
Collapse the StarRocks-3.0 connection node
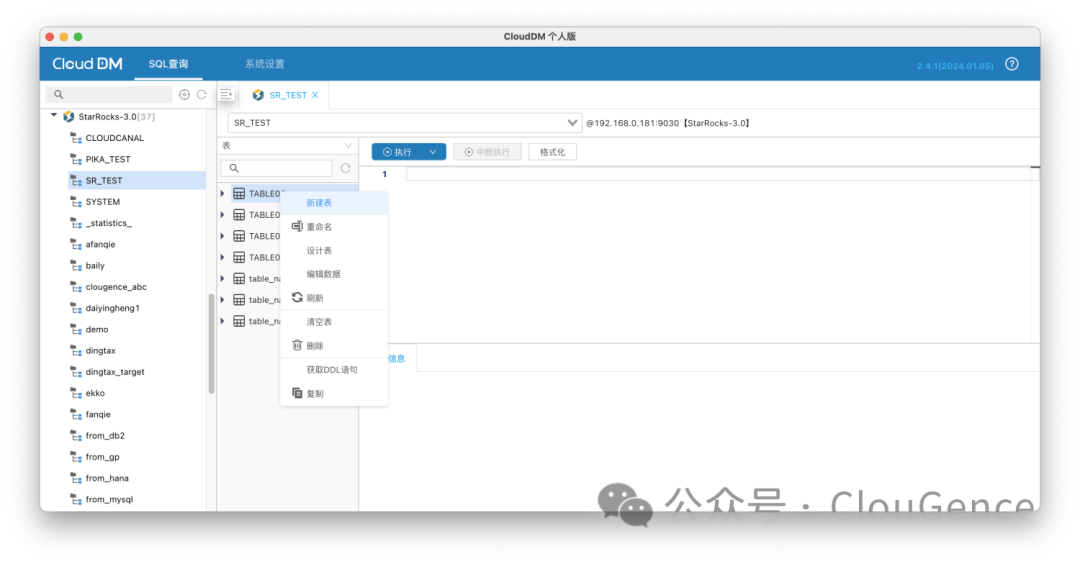[x=54, y=116]
